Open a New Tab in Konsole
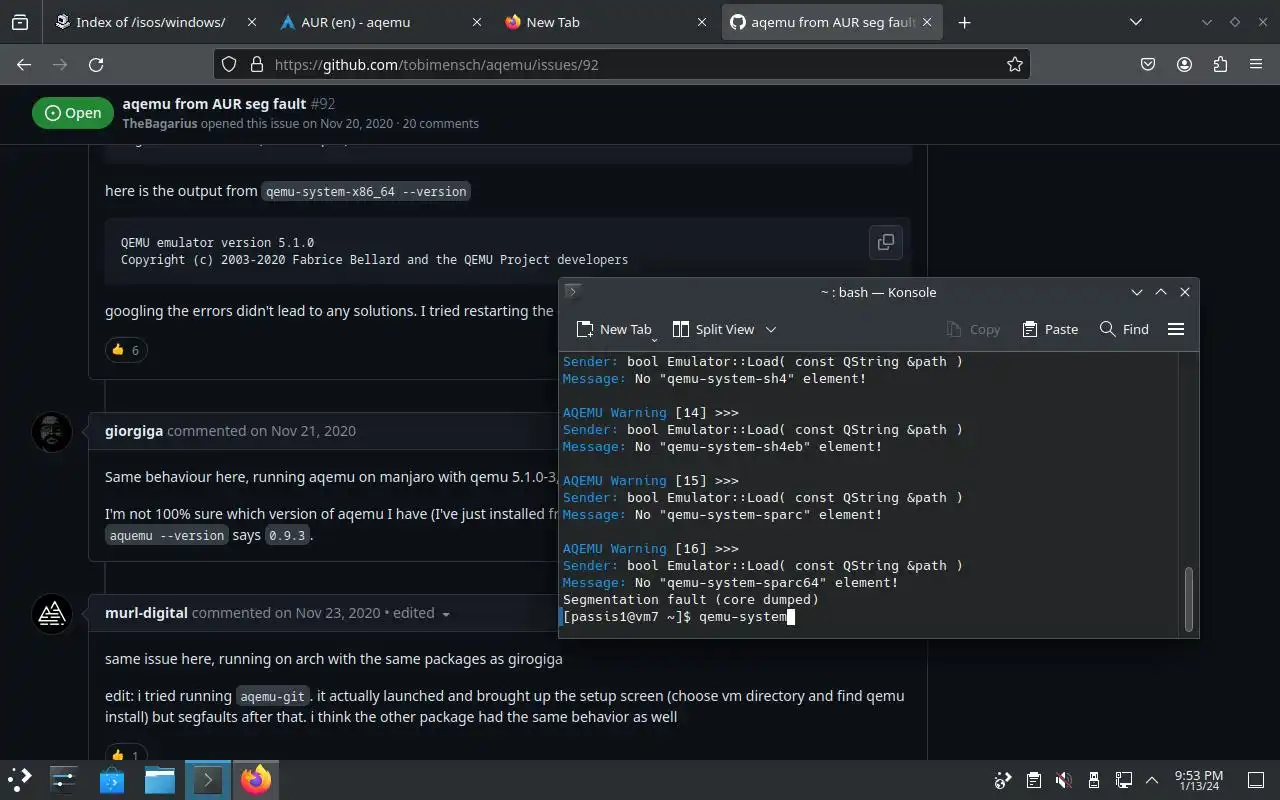Viewport: 1280px width, 800px height. (x=614, y=329)
